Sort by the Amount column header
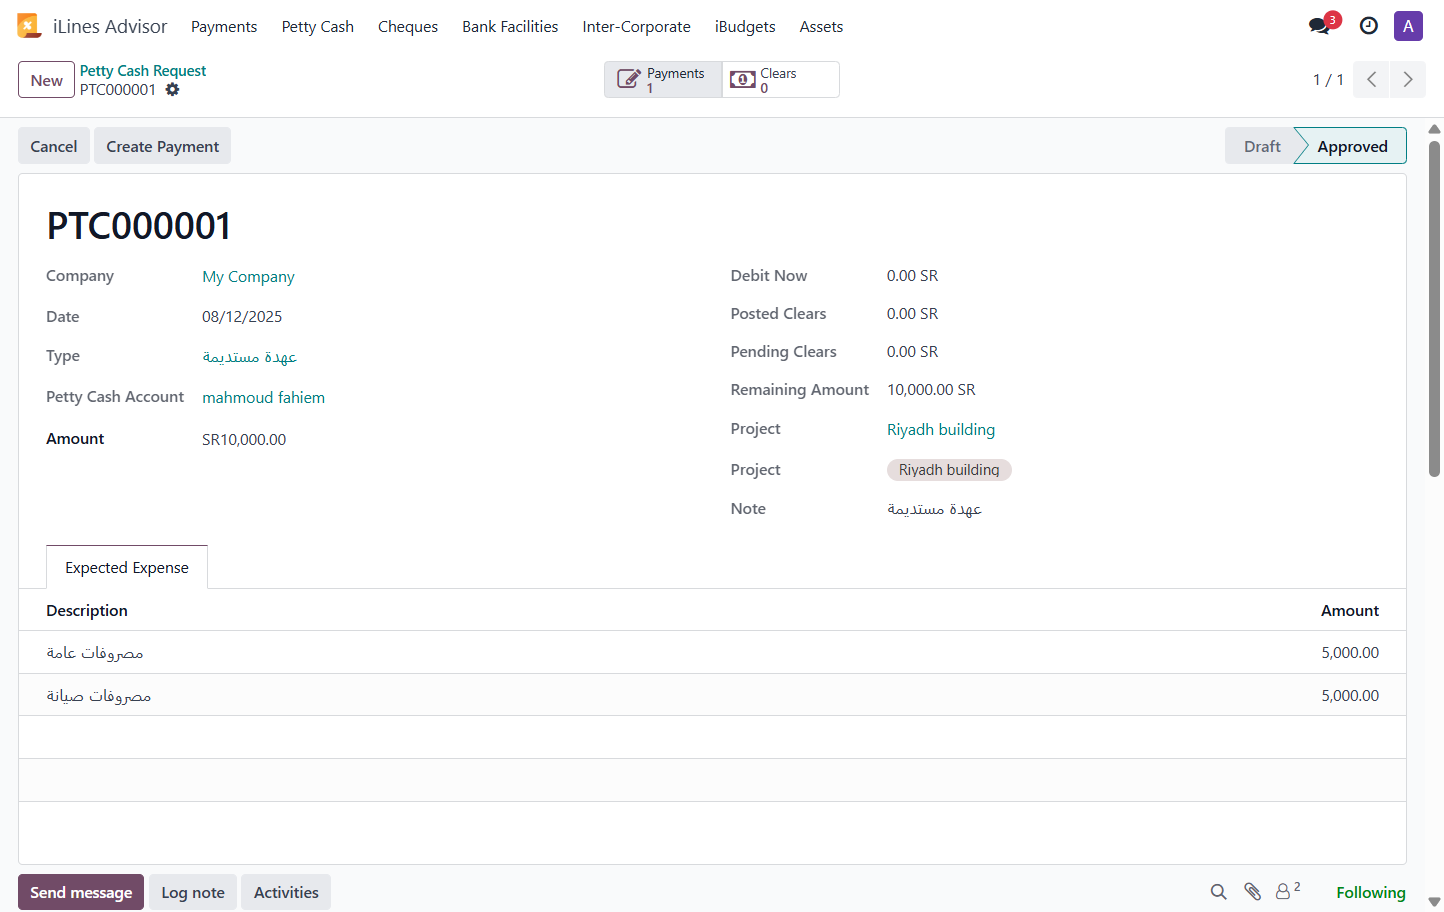Screen dimensions: 1444x912 [1350, 611]
